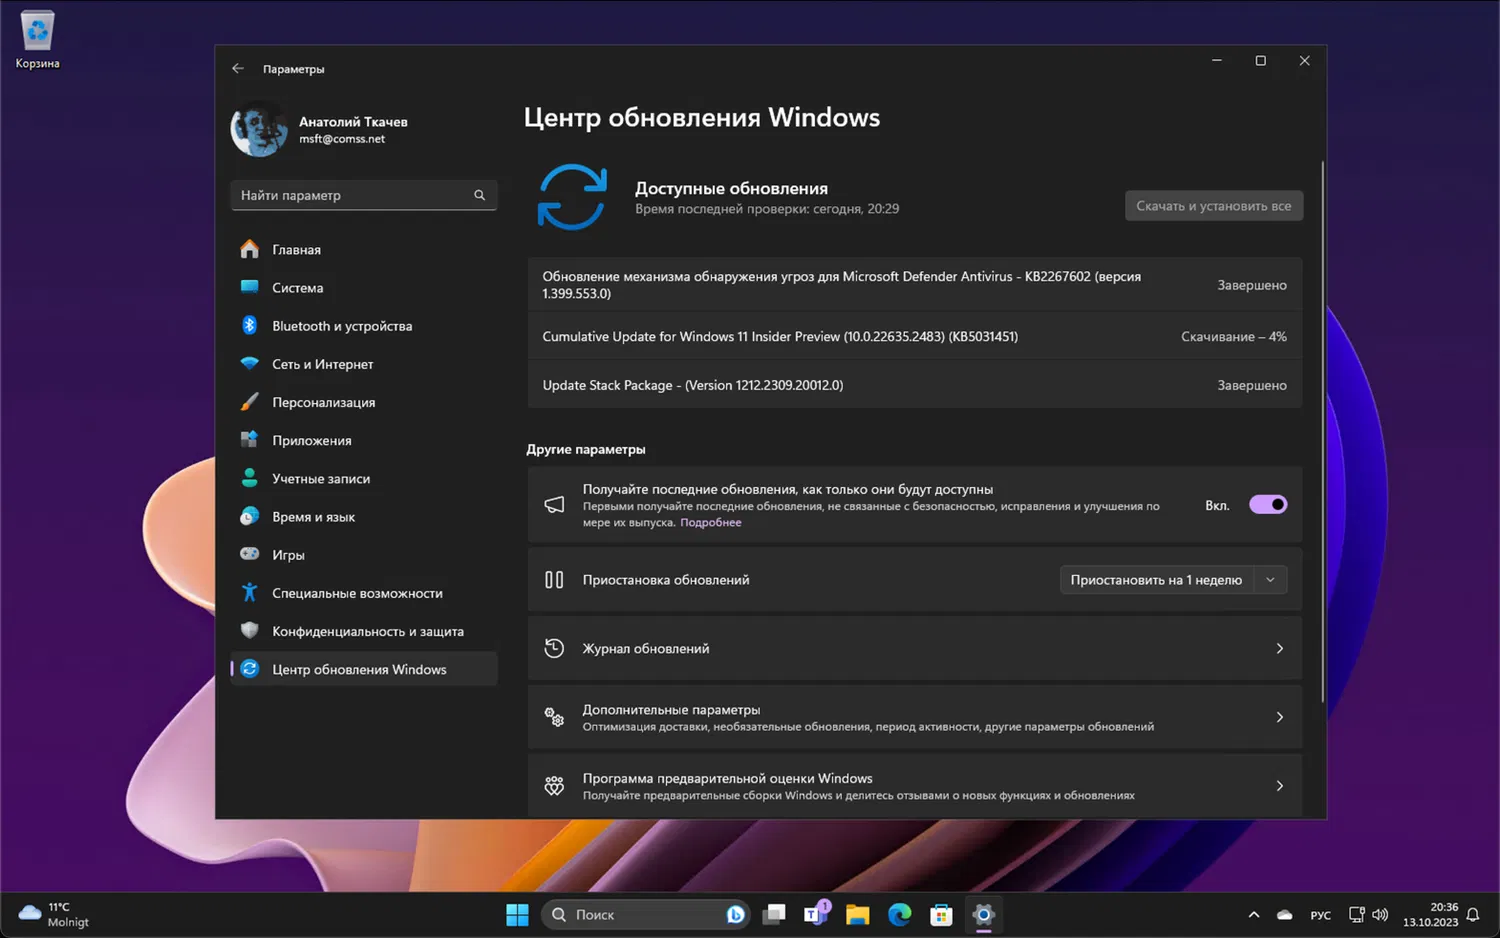Select the Специальные возможности accessibility icon
Viewport: 1500px width, 938px height.
point(250,592)
